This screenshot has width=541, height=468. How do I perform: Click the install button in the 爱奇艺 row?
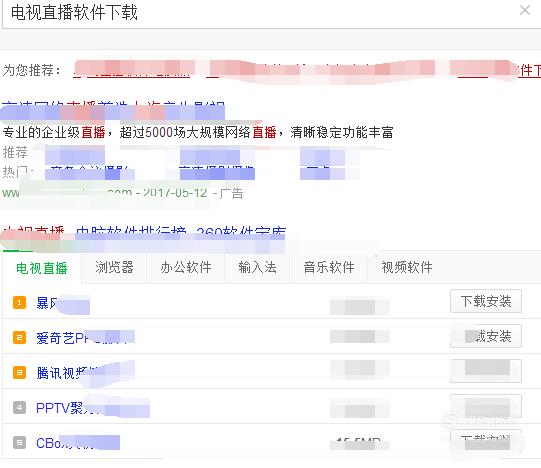coord(486,336)
